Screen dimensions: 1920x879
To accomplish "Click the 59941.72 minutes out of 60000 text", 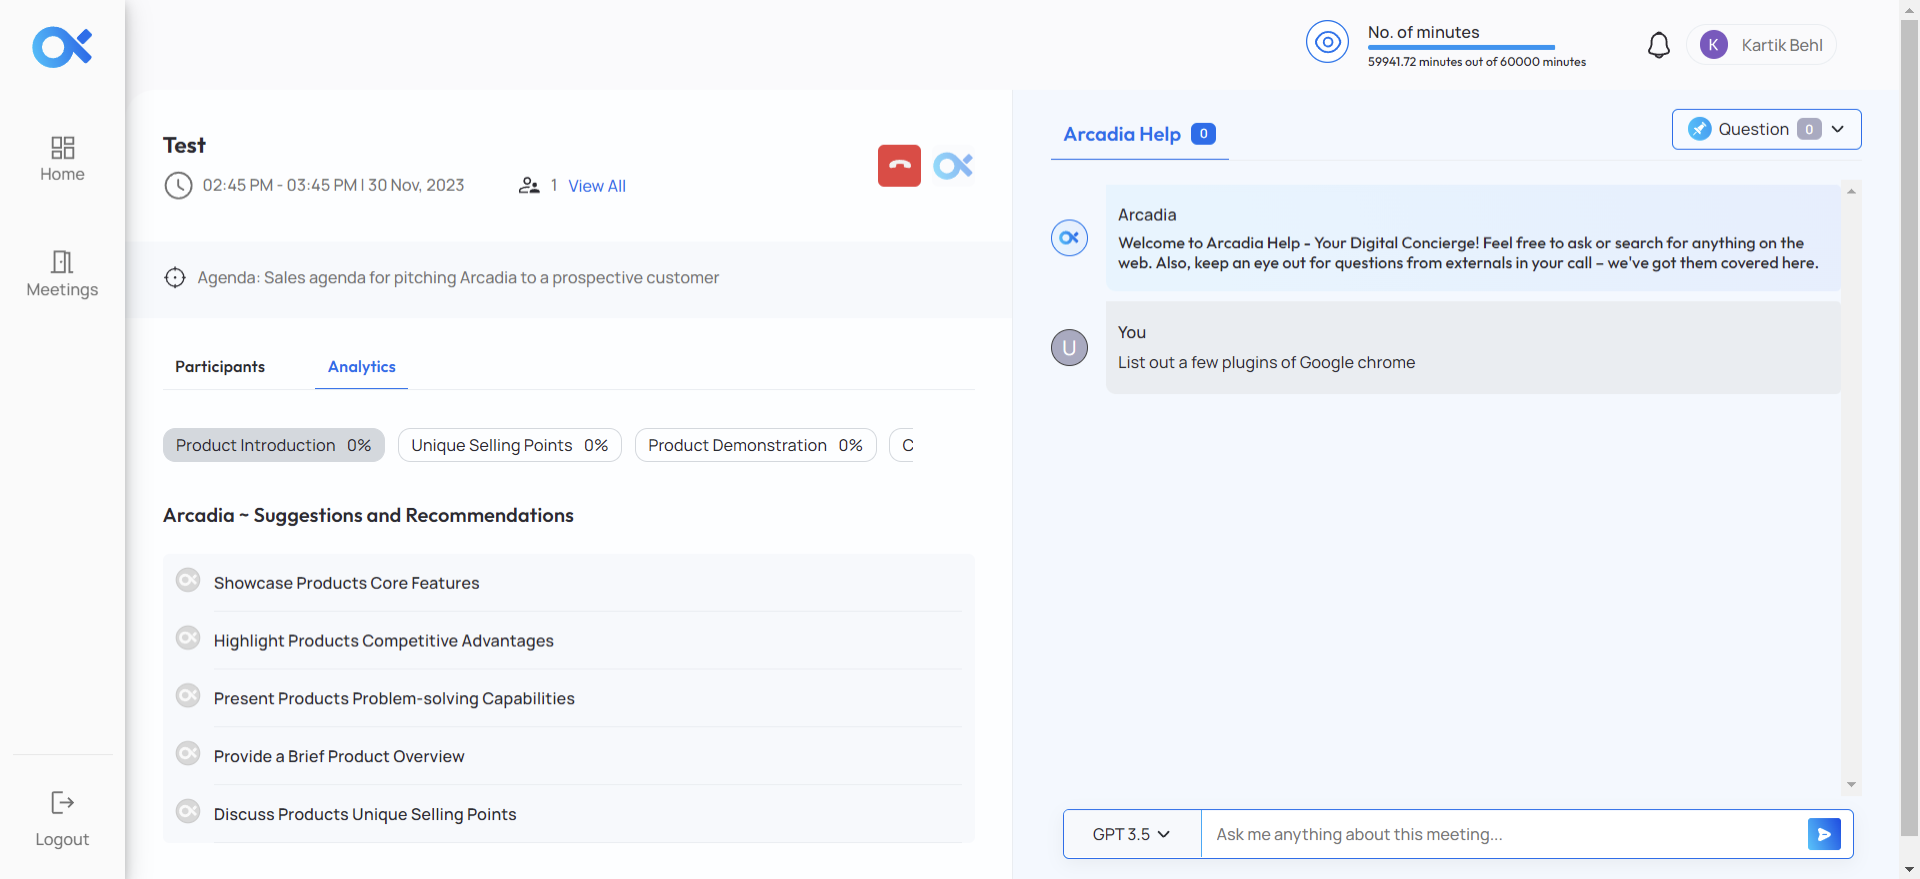I will (x=1476, y=62).
